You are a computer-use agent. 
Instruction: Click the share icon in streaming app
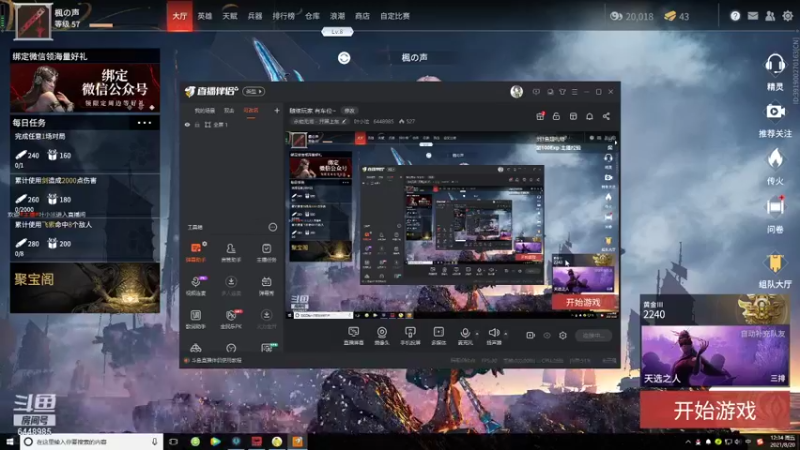click(x=606, y=116)
